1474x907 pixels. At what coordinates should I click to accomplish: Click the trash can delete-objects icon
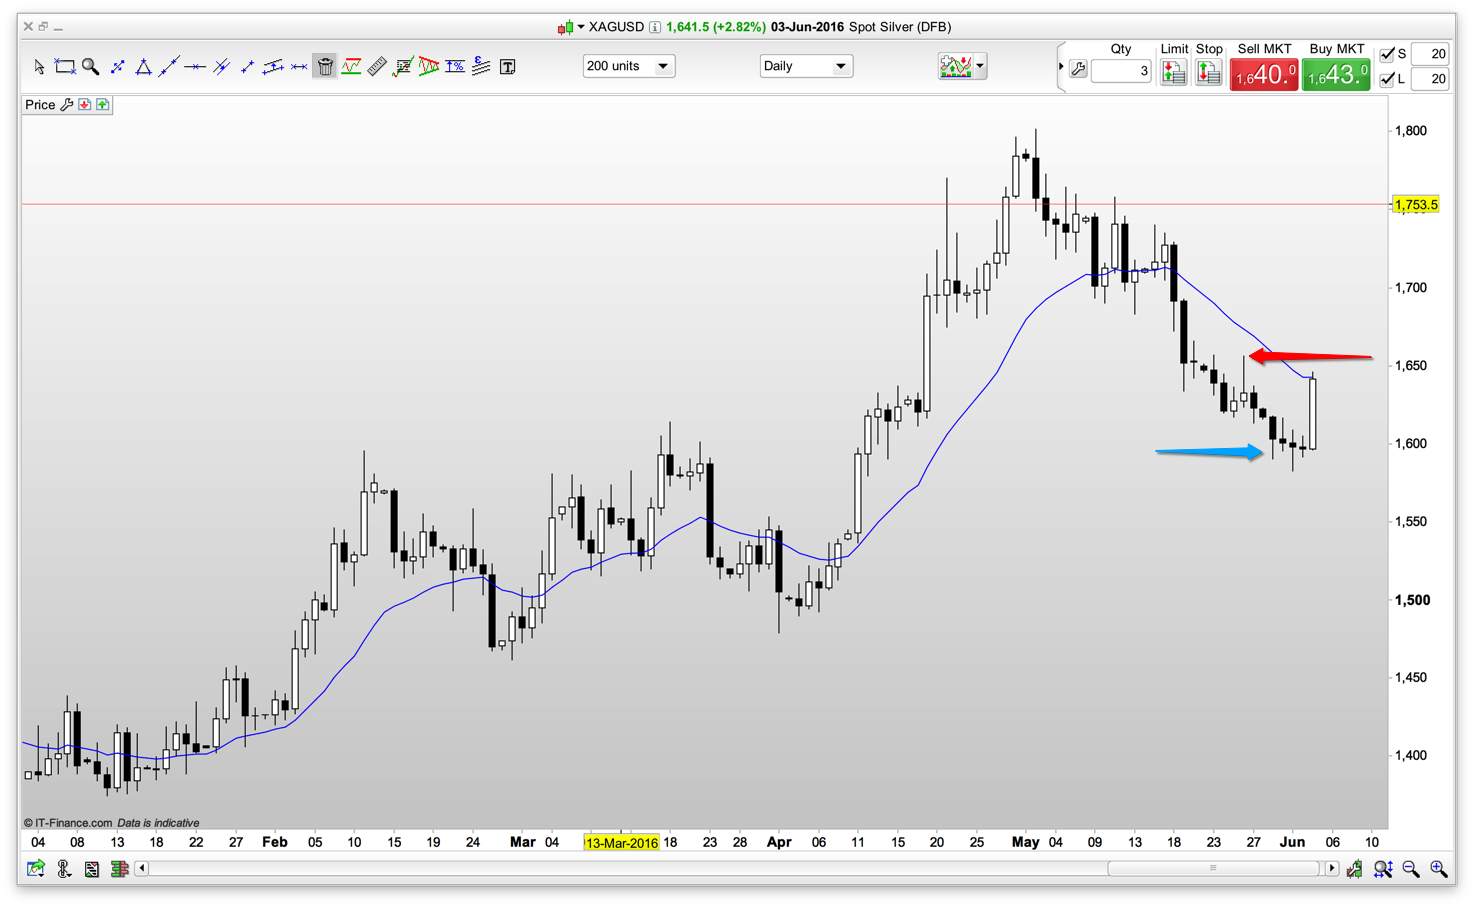(325, 67)
